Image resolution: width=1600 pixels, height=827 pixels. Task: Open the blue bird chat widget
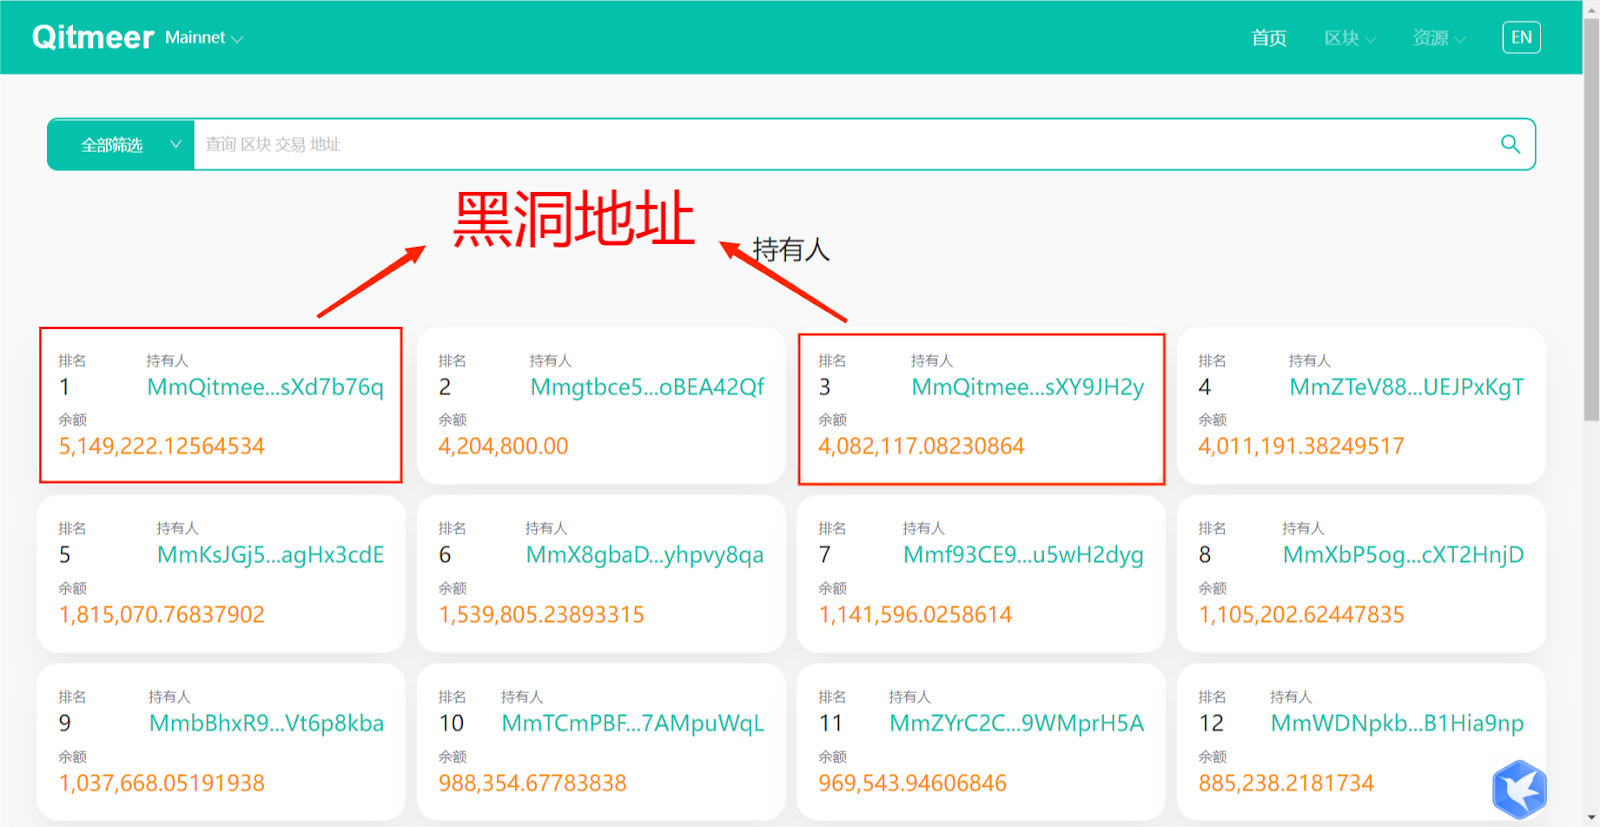point(1520,789)
